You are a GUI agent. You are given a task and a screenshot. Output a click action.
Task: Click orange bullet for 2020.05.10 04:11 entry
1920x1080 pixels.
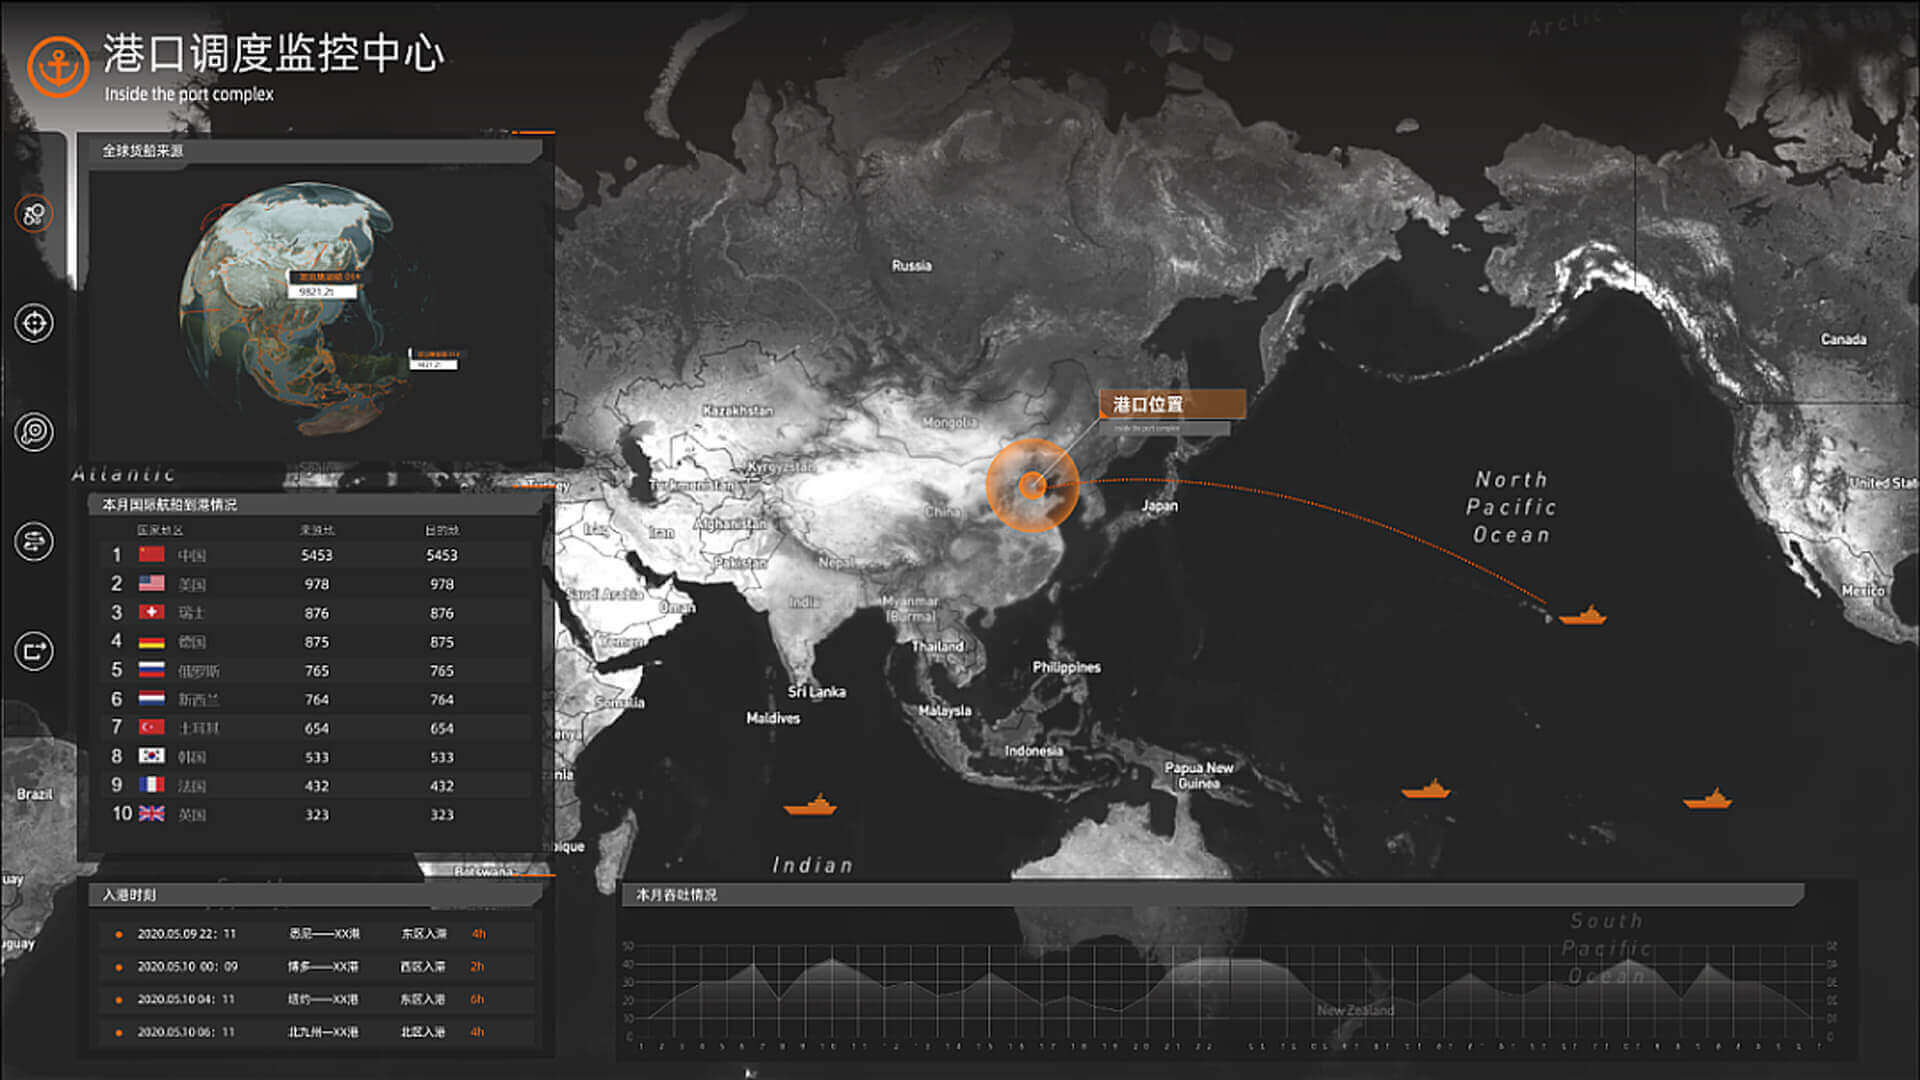[x=119, y=1000]
